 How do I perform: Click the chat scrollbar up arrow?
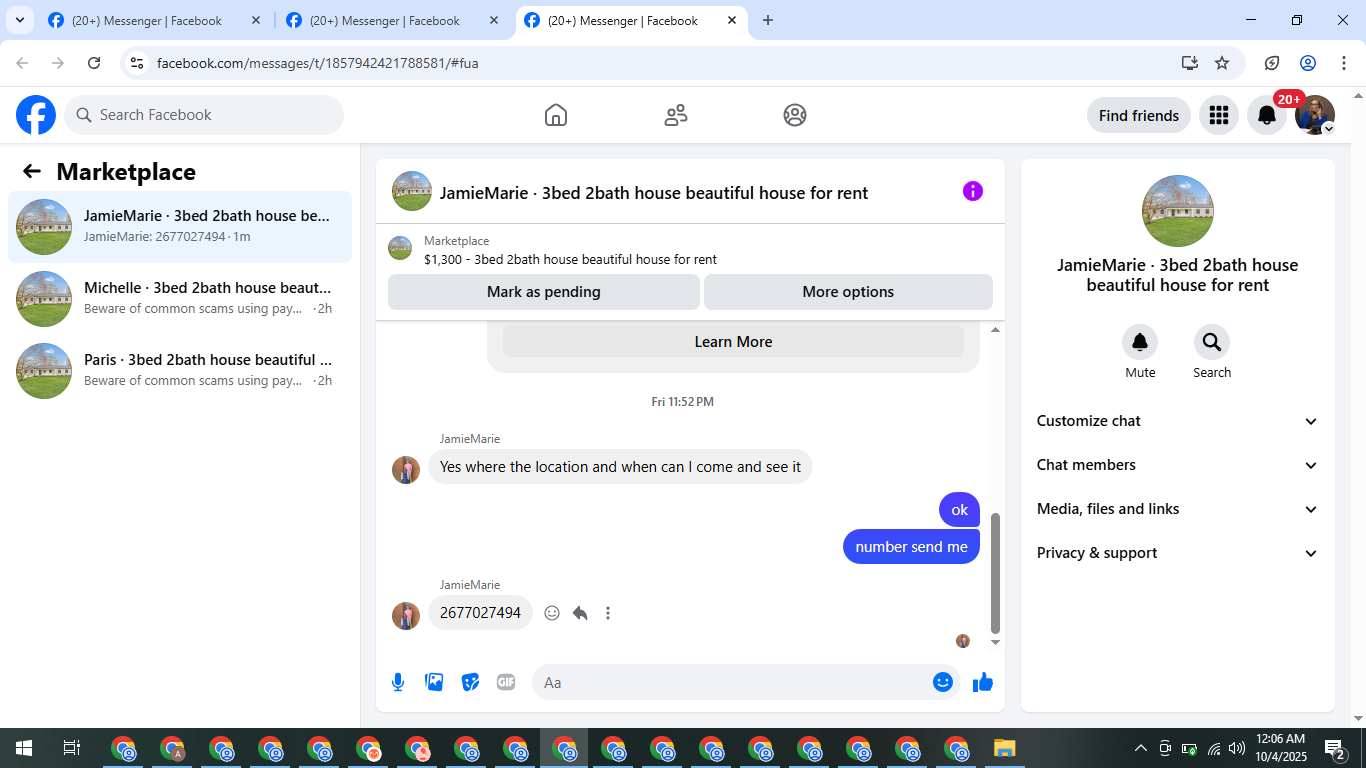pos(995,330)
